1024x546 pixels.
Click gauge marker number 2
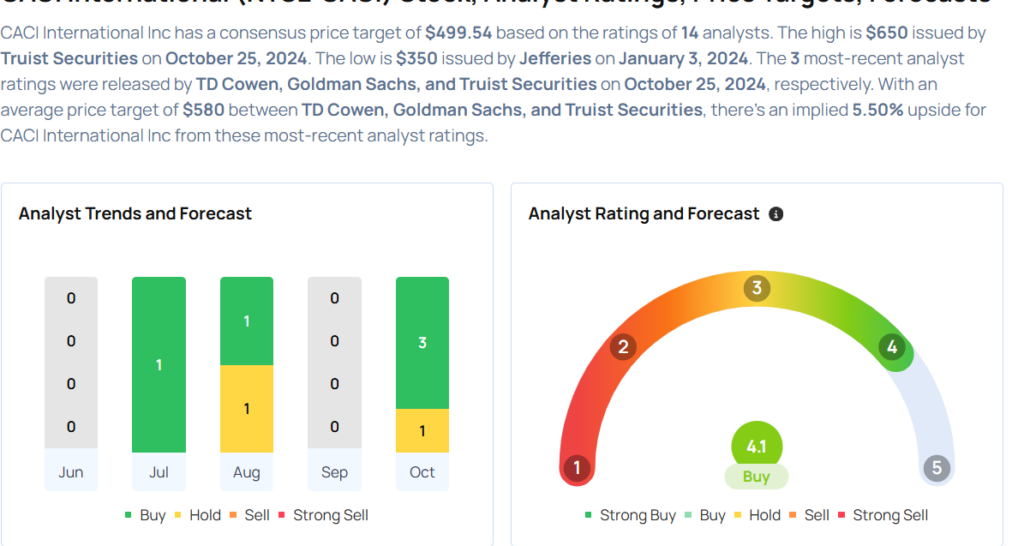point(623,347)
